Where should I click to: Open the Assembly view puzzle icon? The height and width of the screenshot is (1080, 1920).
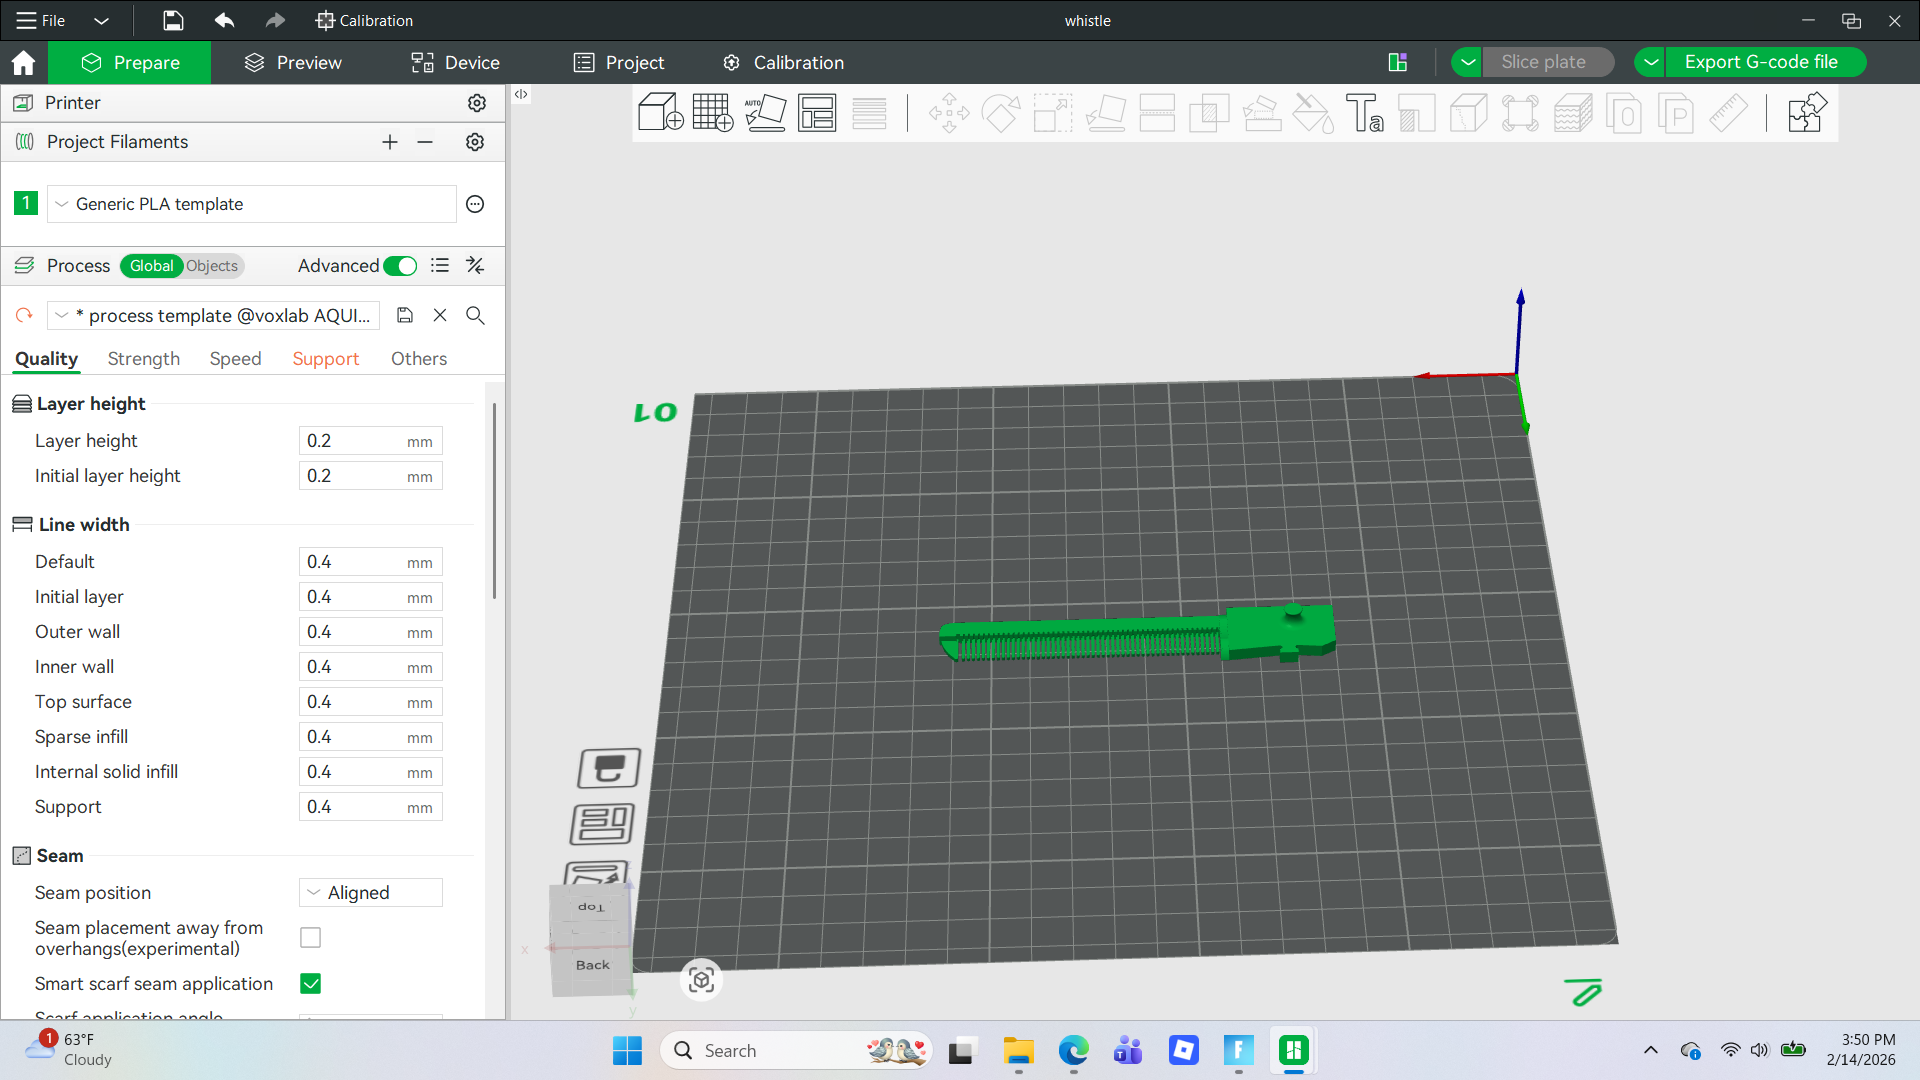tap(1806, 112)
